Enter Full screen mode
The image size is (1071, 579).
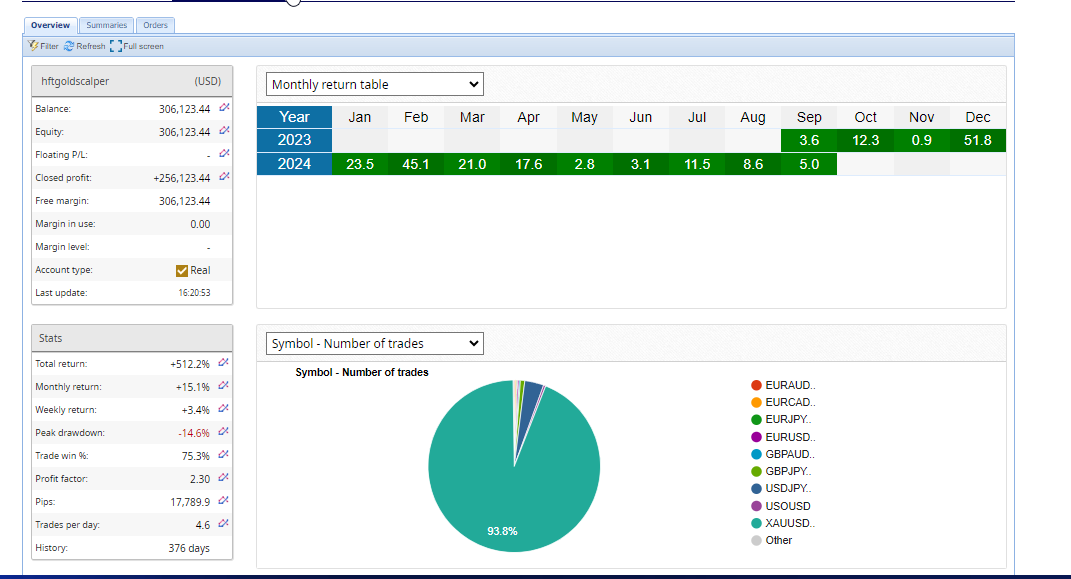click(x=137, y=46)
